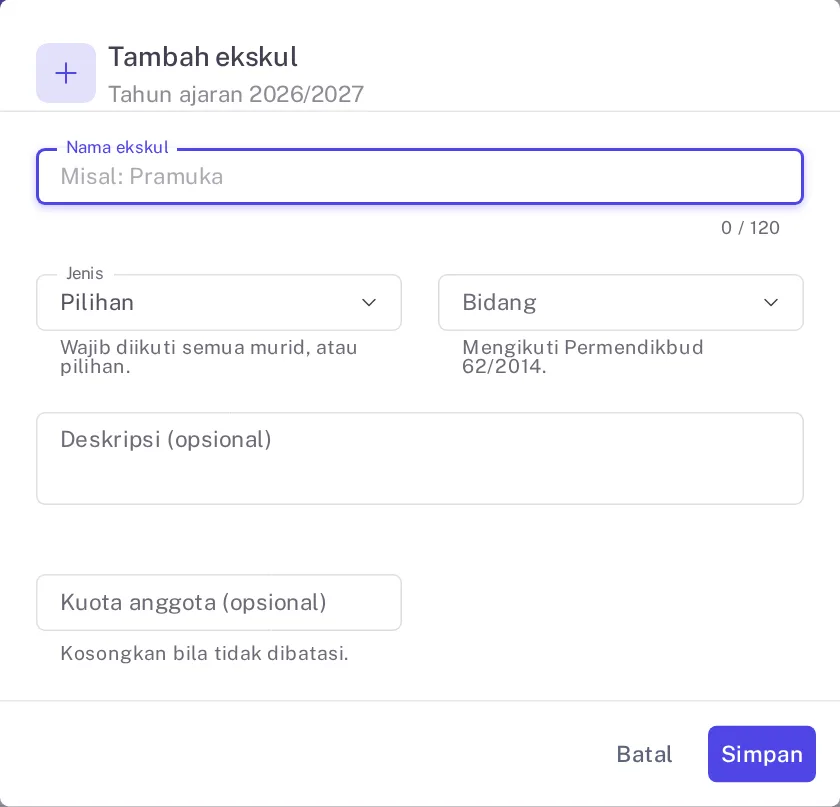Save the form with Simpan

pyautogui.click(x=761, y=754)
